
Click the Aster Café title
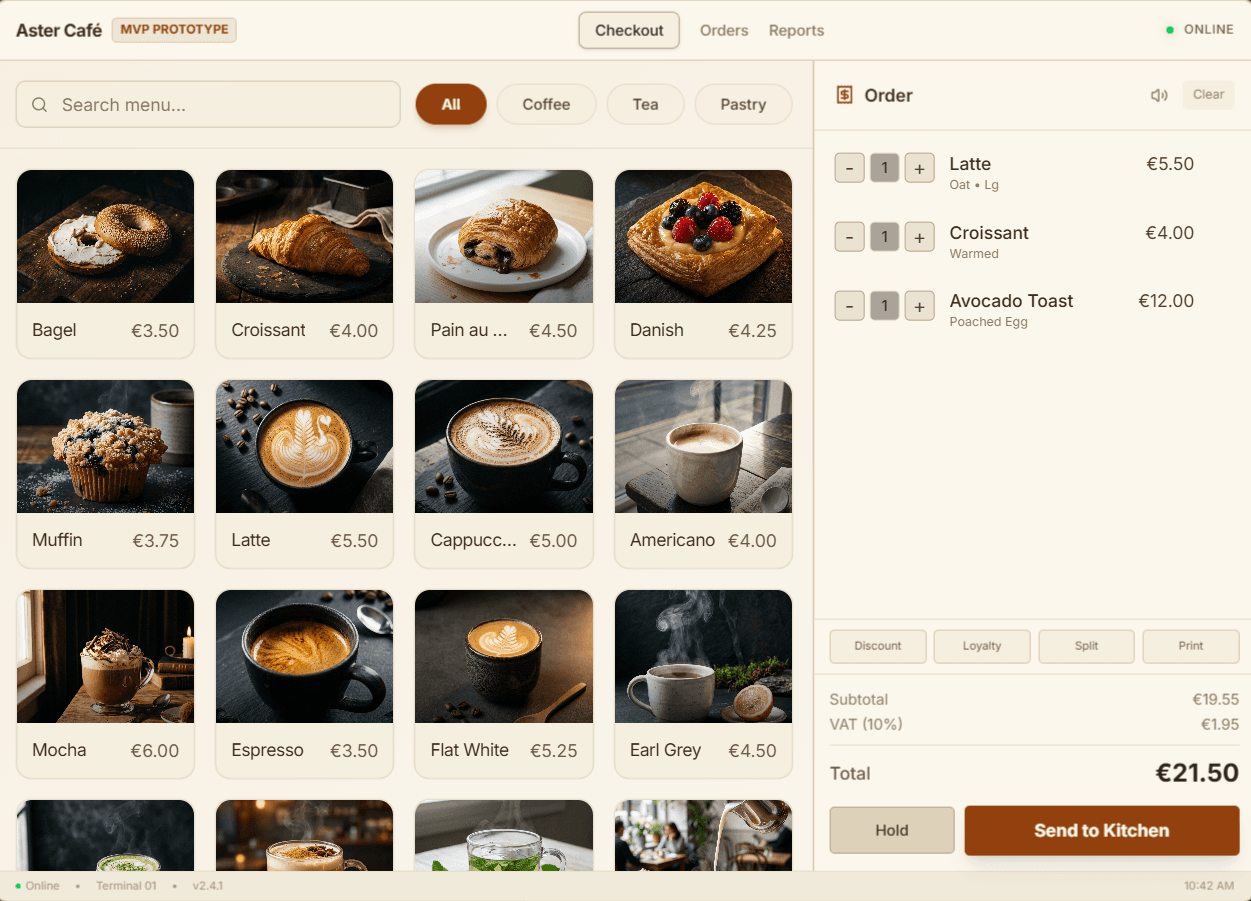[x=59, y=31]
